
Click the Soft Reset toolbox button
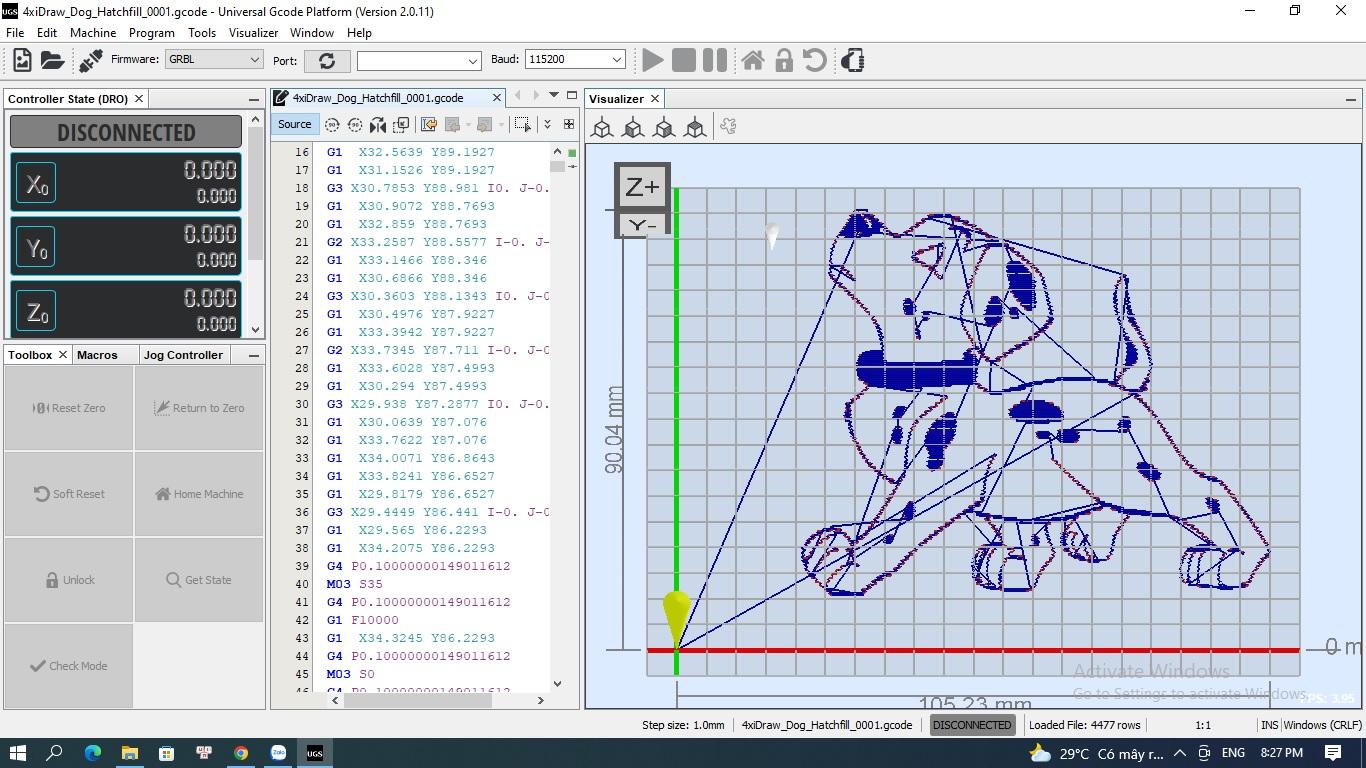69,494
